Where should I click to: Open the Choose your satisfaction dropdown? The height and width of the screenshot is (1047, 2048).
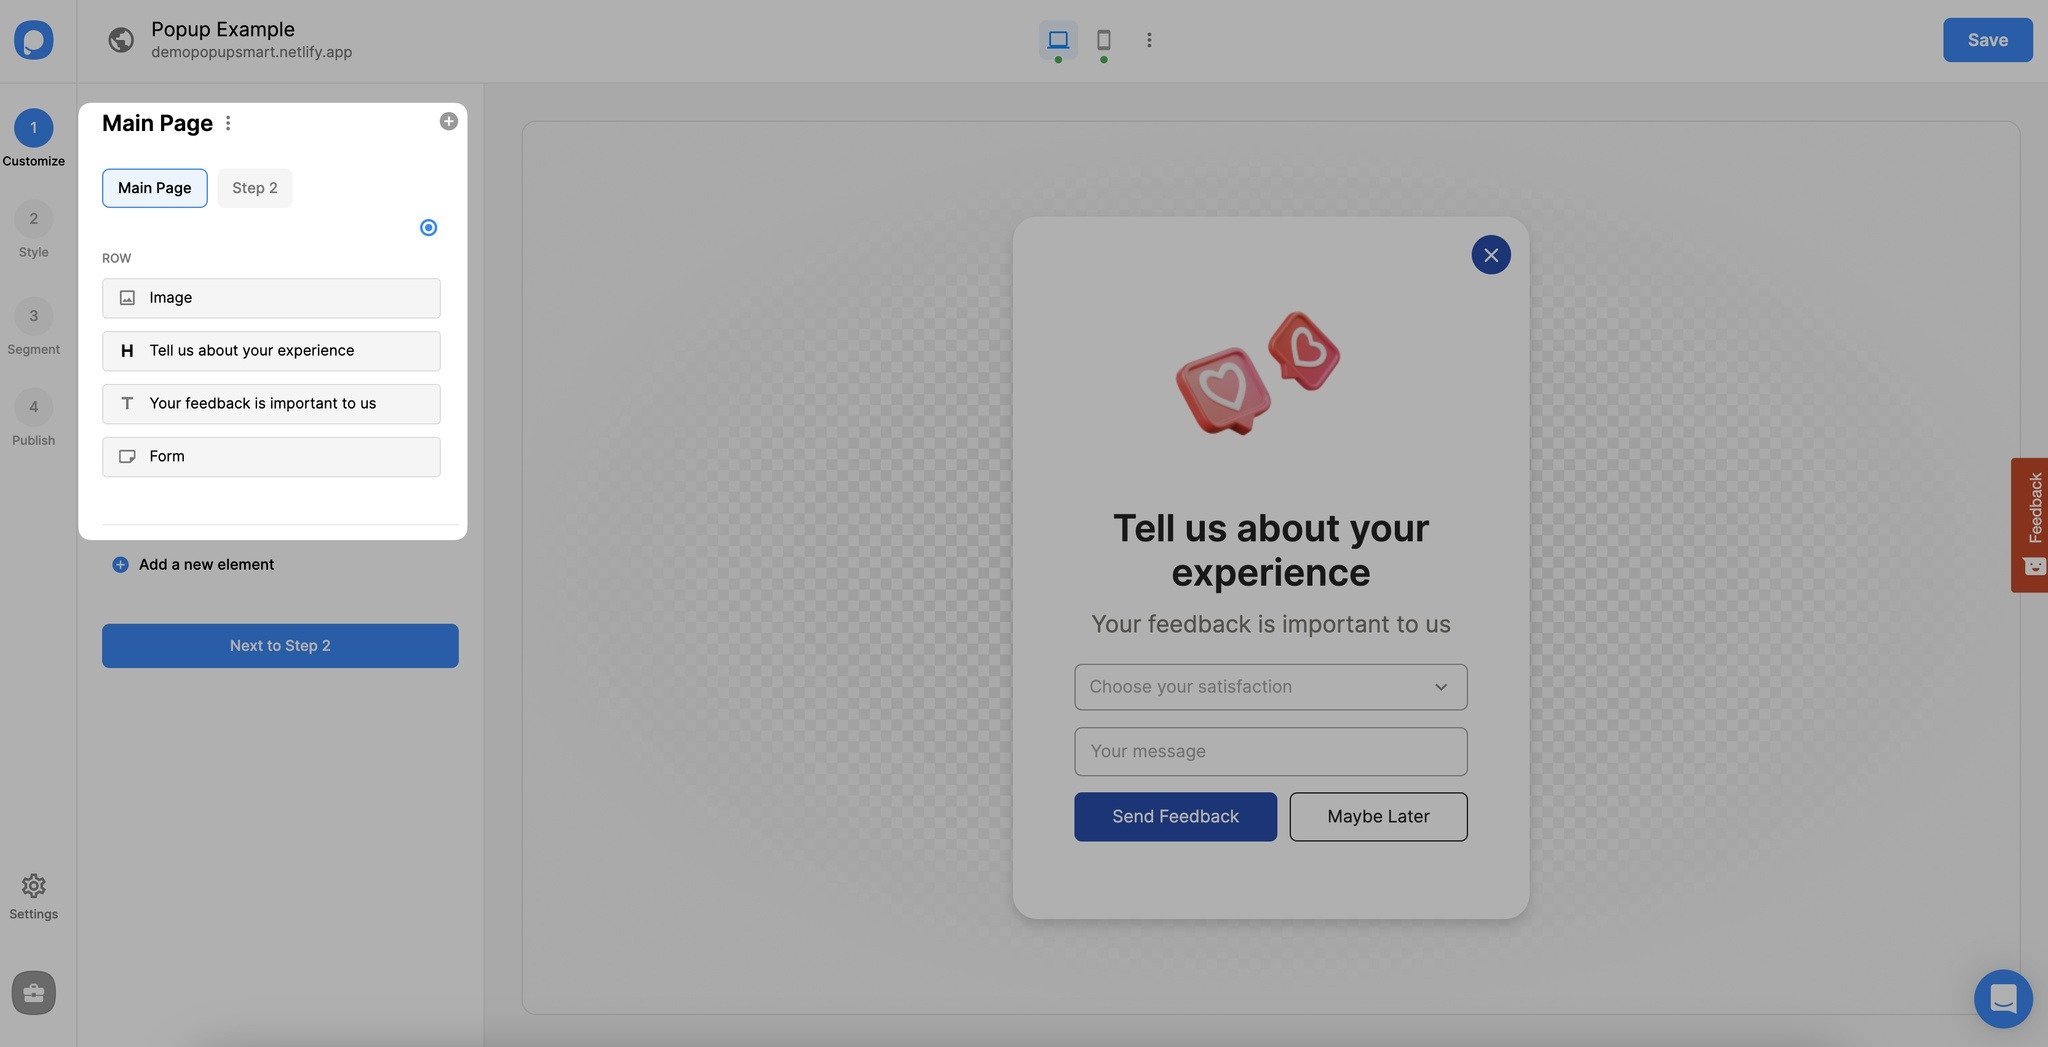point(1269,687)
